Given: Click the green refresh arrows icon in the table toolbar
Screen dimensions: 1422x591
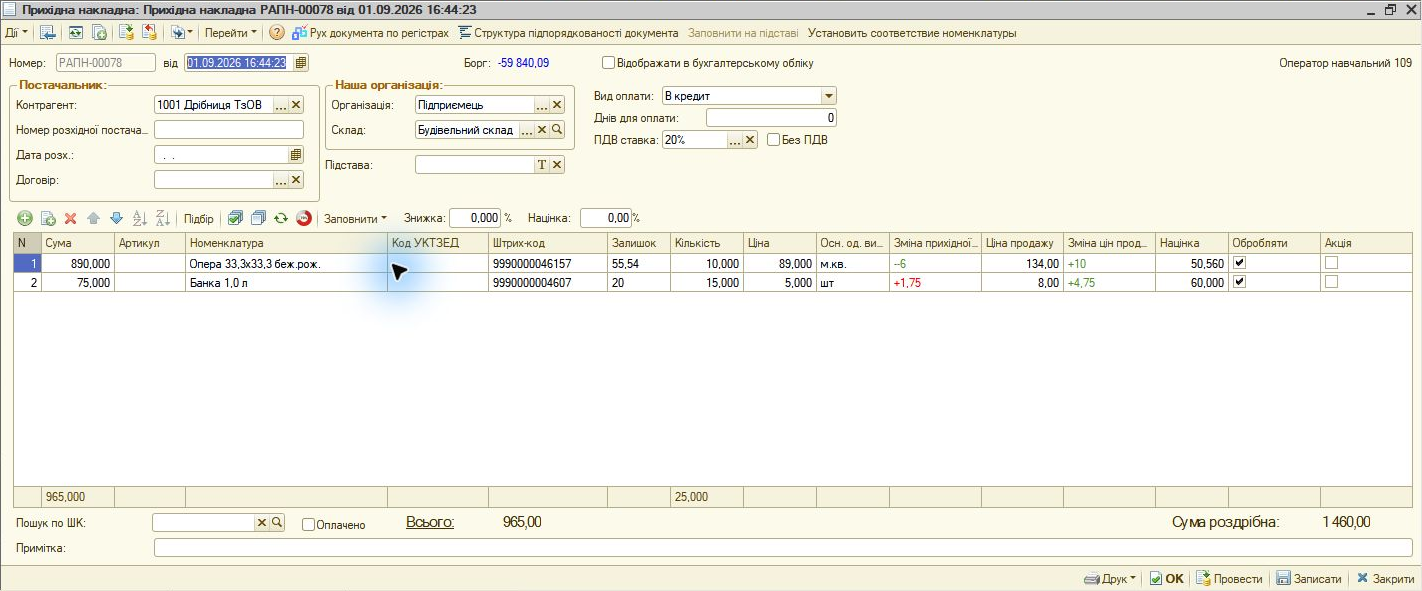Looking at the screenshot, I should click(x=281, y=218).
